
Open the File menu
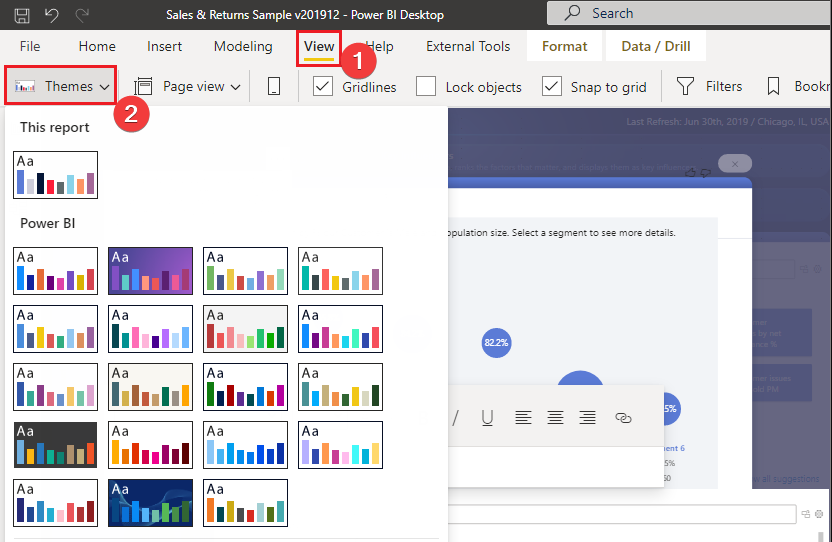30,46
